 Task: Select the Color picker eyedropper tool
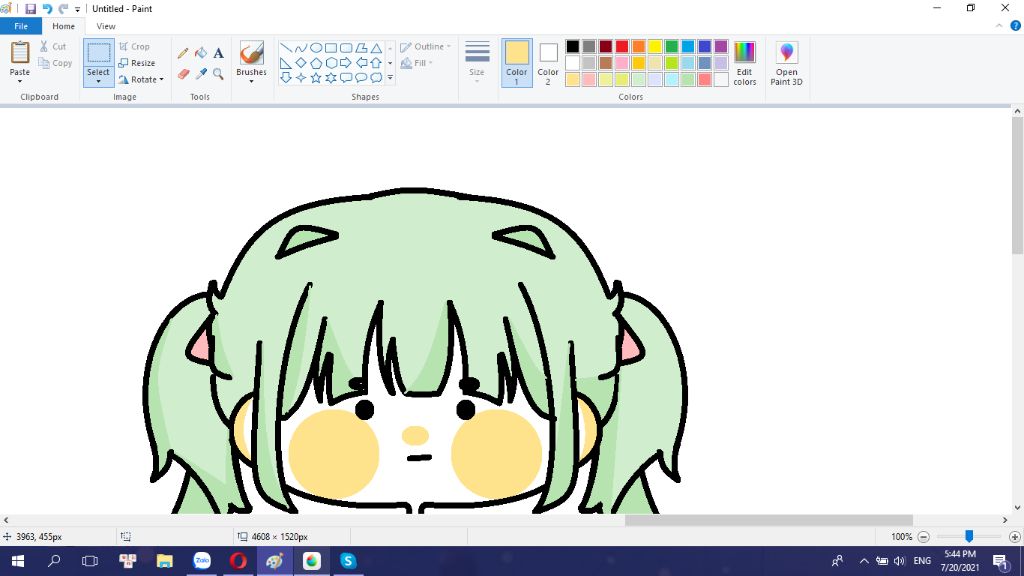point(200,74)
